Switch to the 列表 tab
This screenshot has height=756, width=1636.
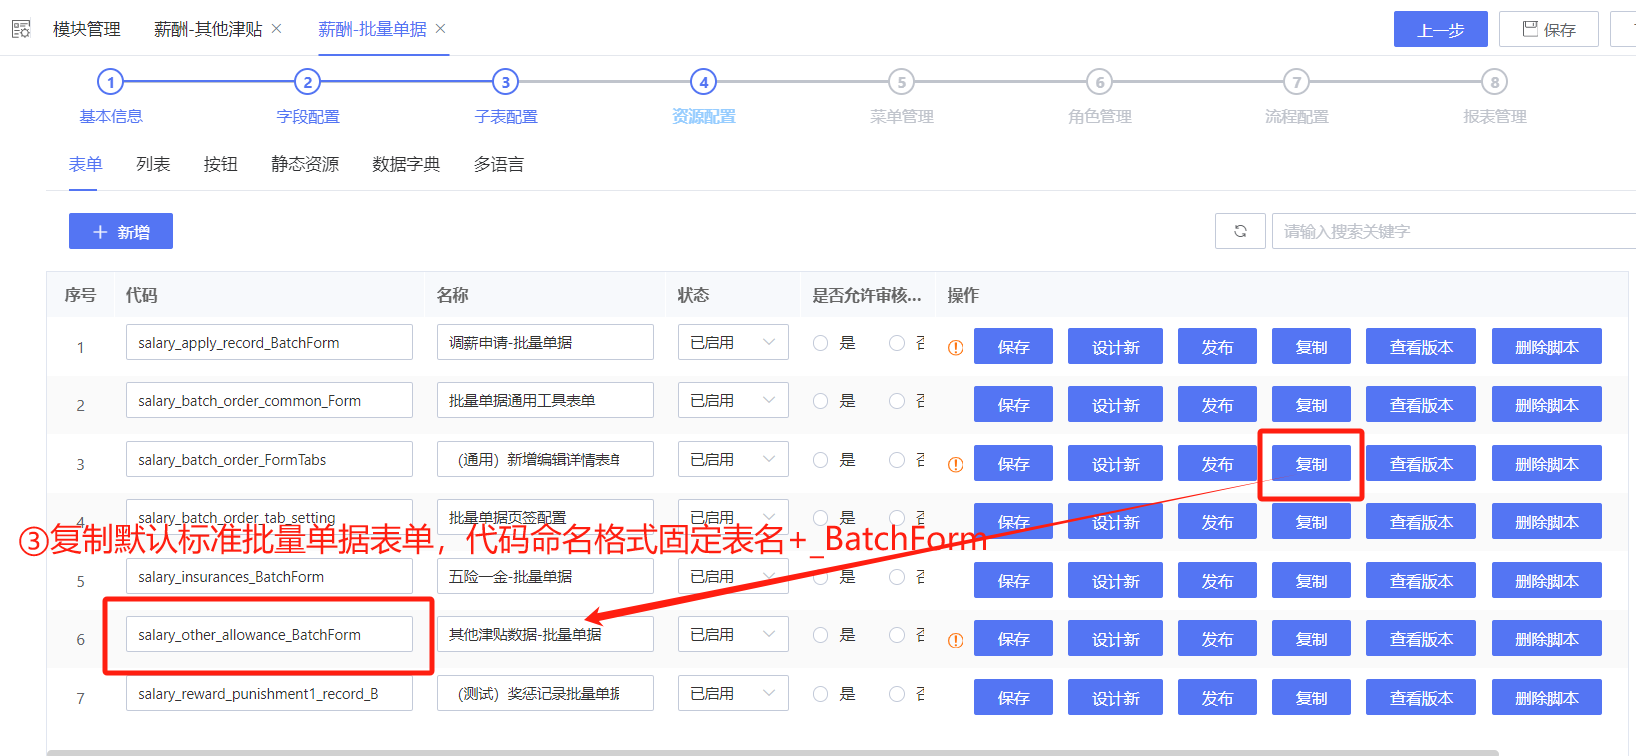(x=153, y=164)
